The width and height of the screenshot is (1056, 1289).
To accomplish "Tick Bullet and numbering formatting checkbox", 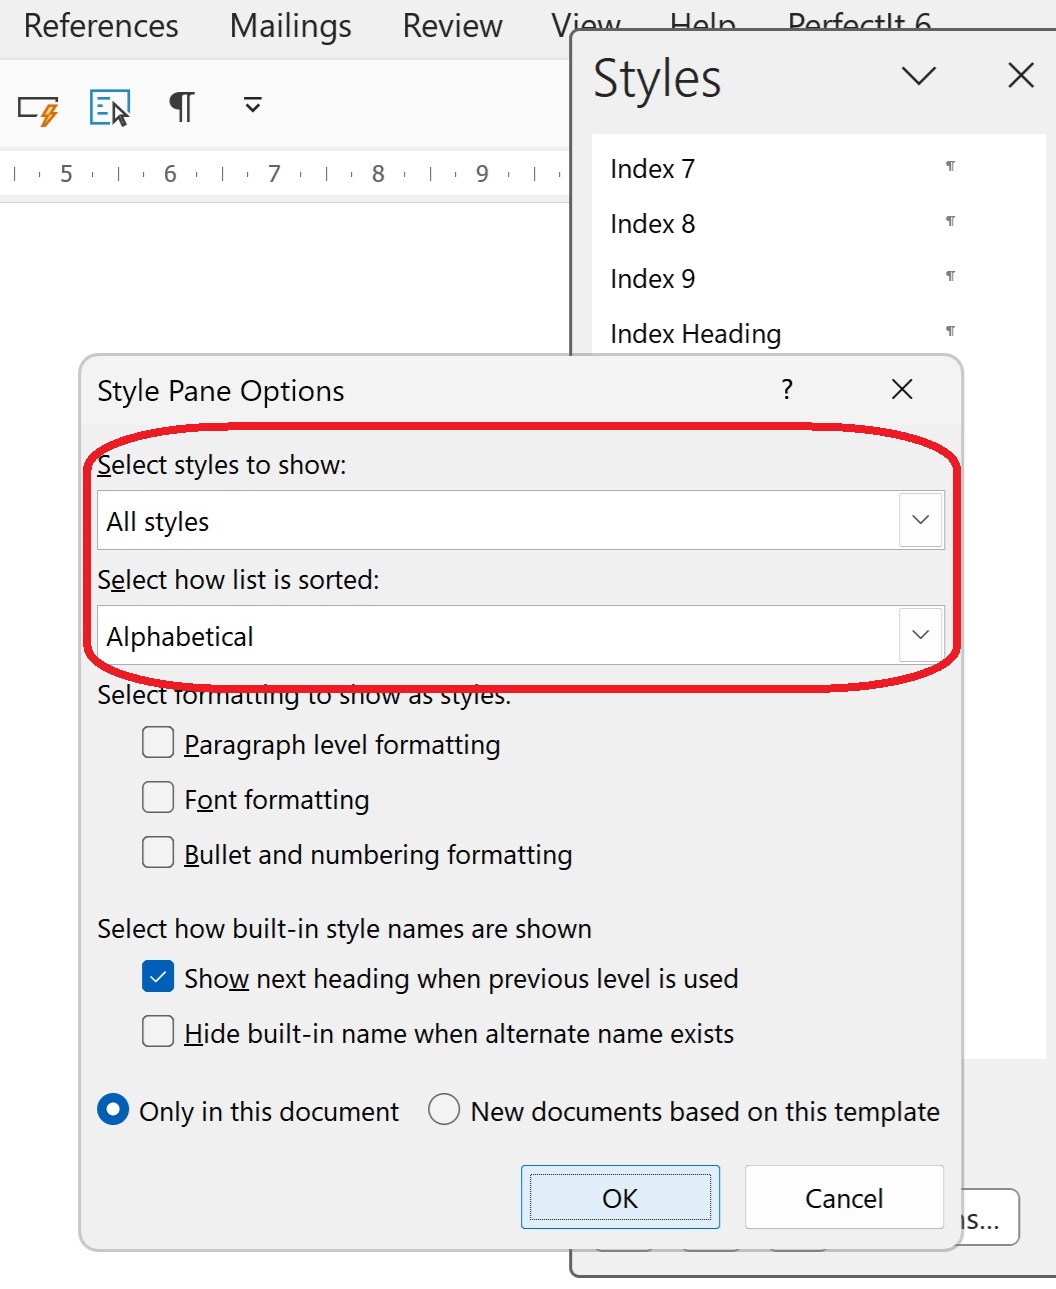I will point(158,853).
